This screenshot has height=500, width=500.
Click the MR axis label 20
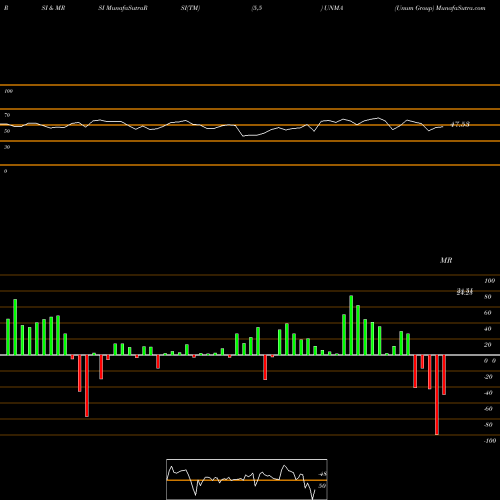(x=487, y=345)
